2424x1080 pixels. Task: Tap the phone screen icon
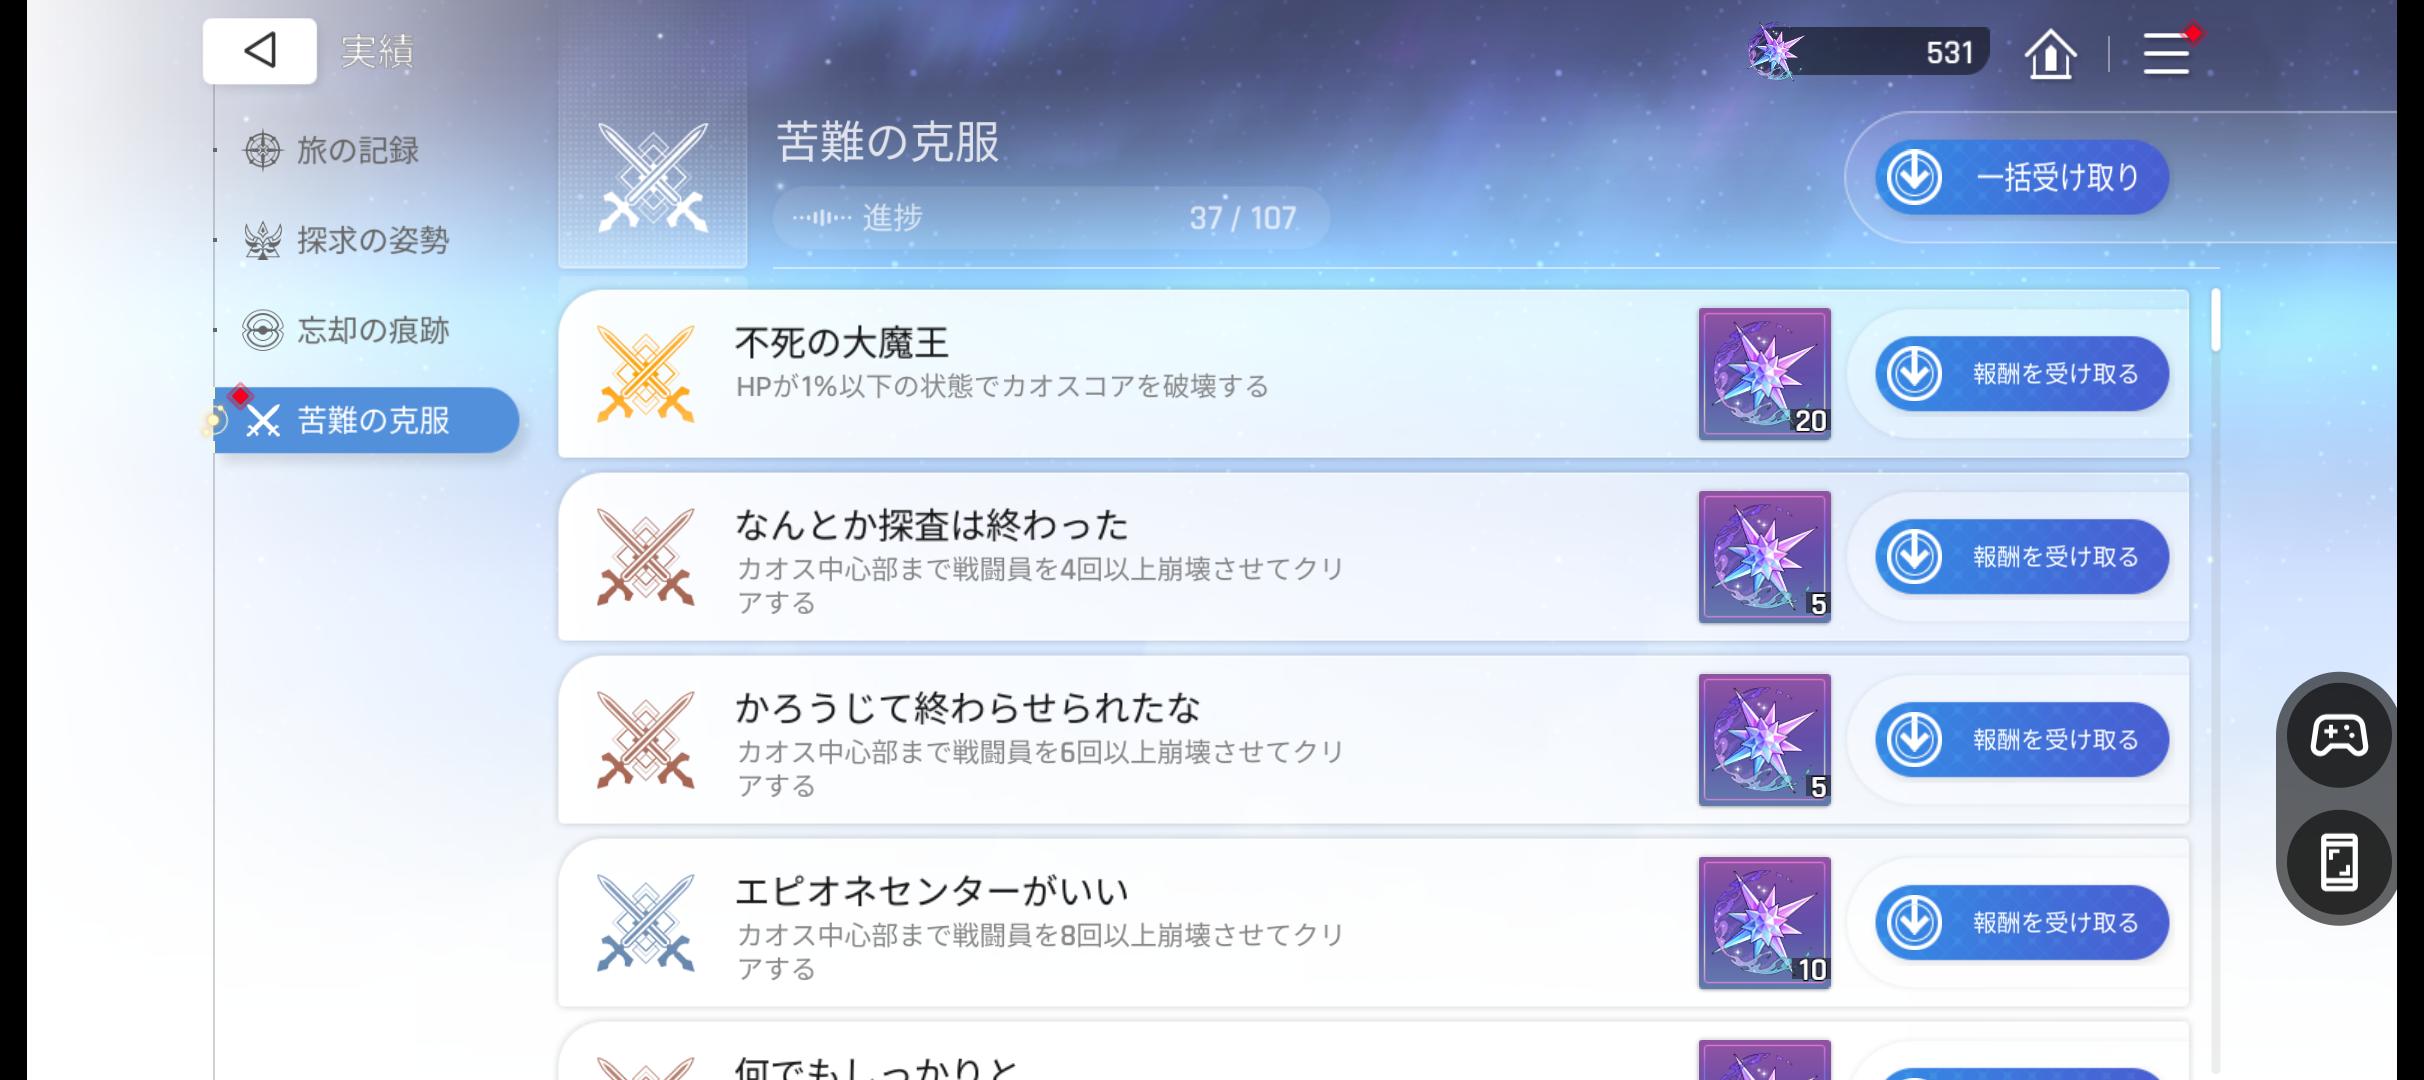pyautogui.click(x=2338, y=861)
